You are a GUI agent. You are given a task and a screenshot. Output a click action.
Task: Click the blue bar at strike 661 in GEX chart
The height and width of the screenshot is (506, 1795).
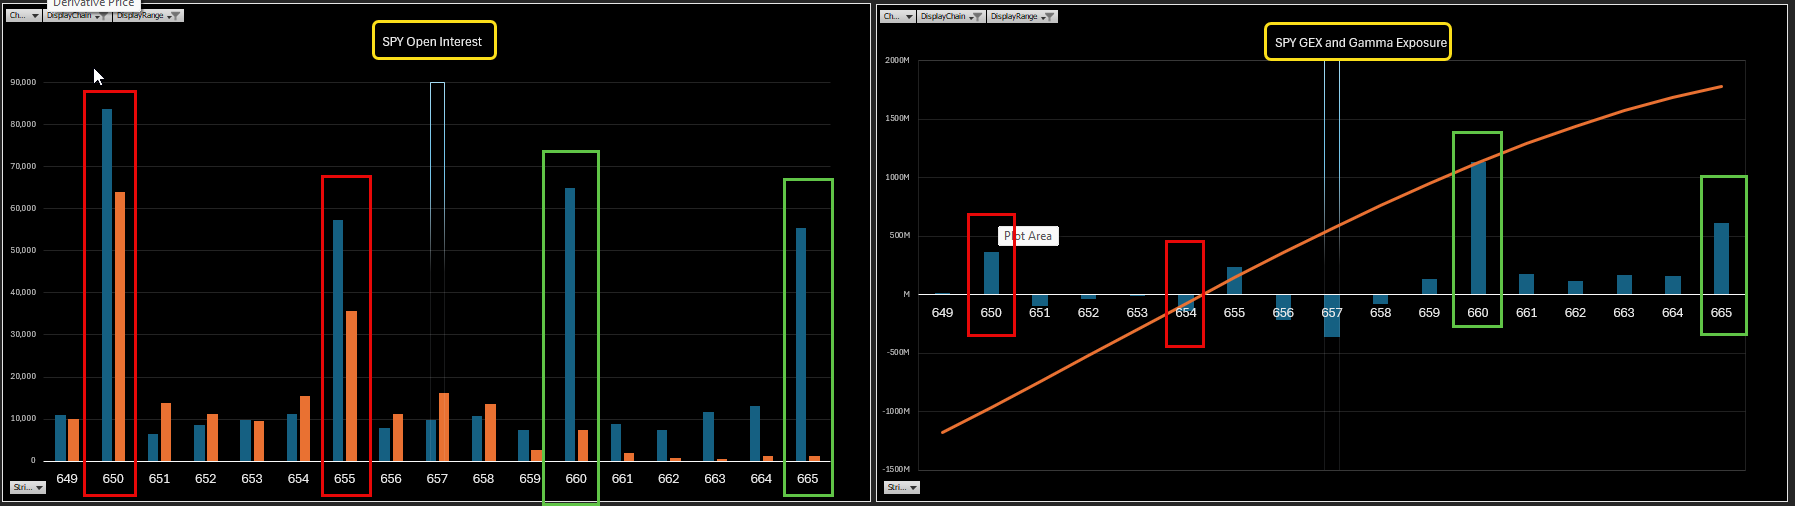coord(1526,284)
